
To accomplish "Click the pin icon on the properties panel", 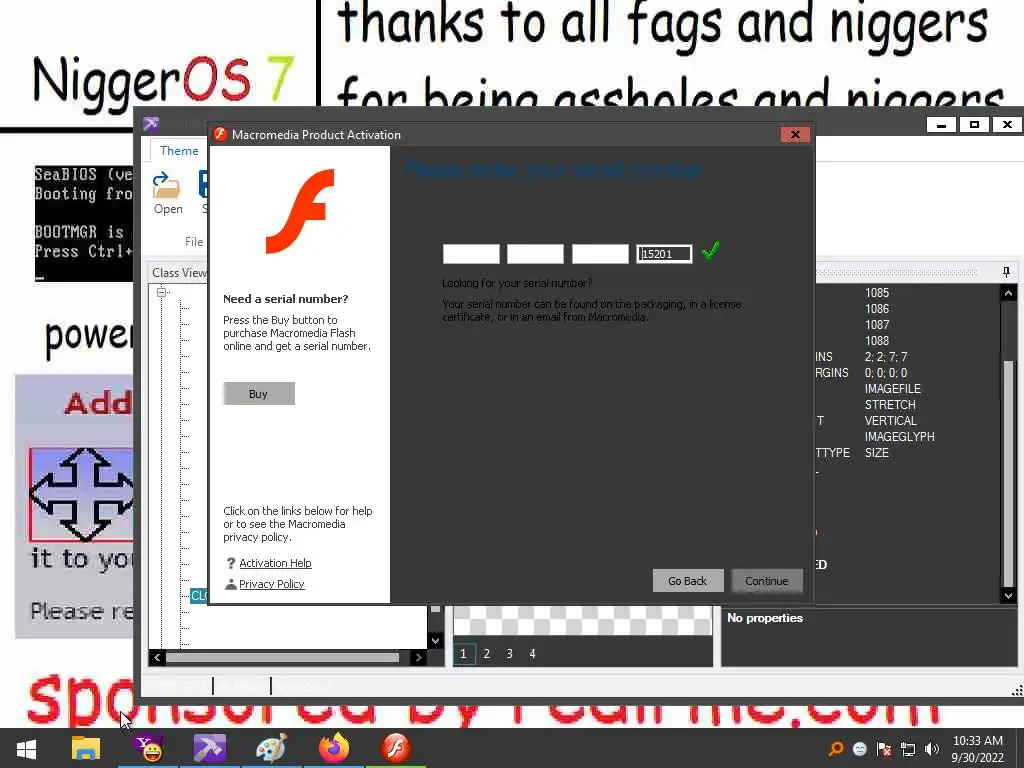I will [1006, 272].
